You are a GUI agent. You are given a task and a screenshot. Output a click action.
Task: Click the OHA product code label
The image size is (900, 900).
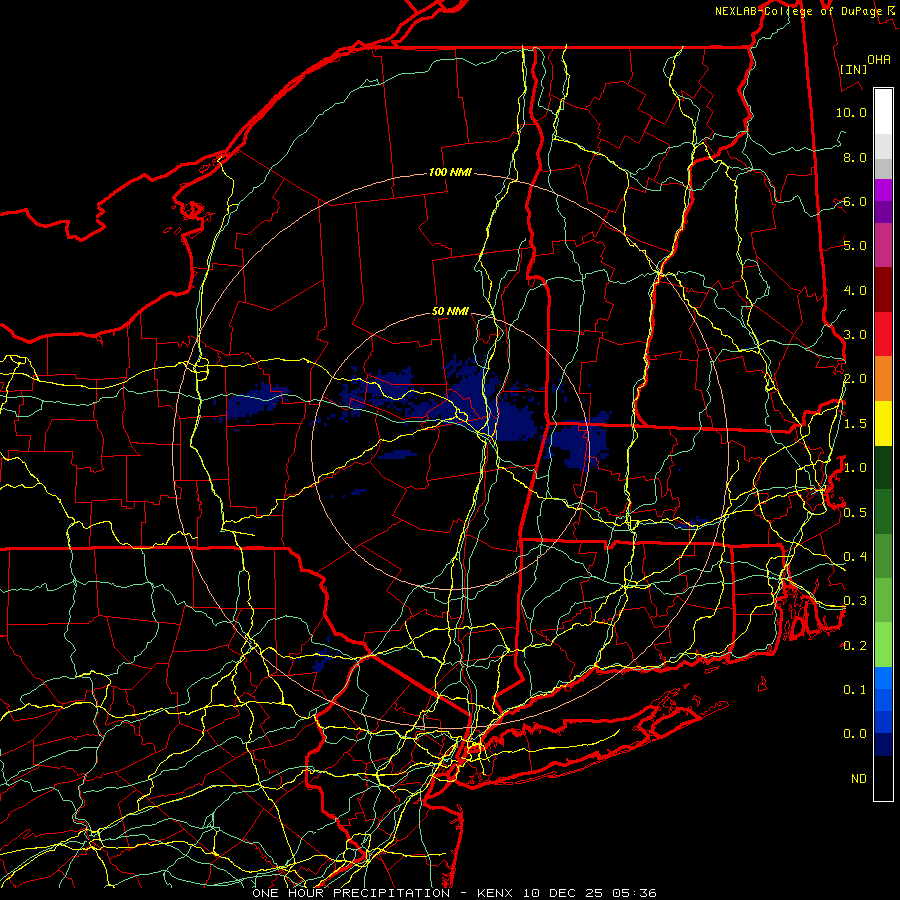tap(879, 59)
